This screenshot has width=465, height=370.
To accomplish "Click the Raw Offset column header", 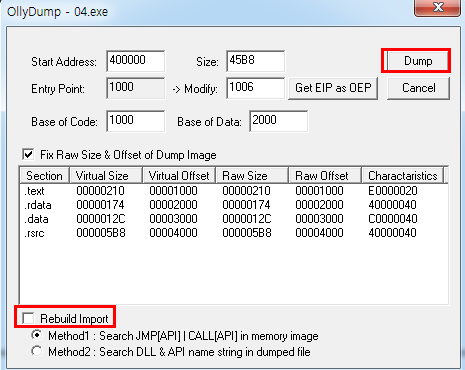I will click(325, 176).
